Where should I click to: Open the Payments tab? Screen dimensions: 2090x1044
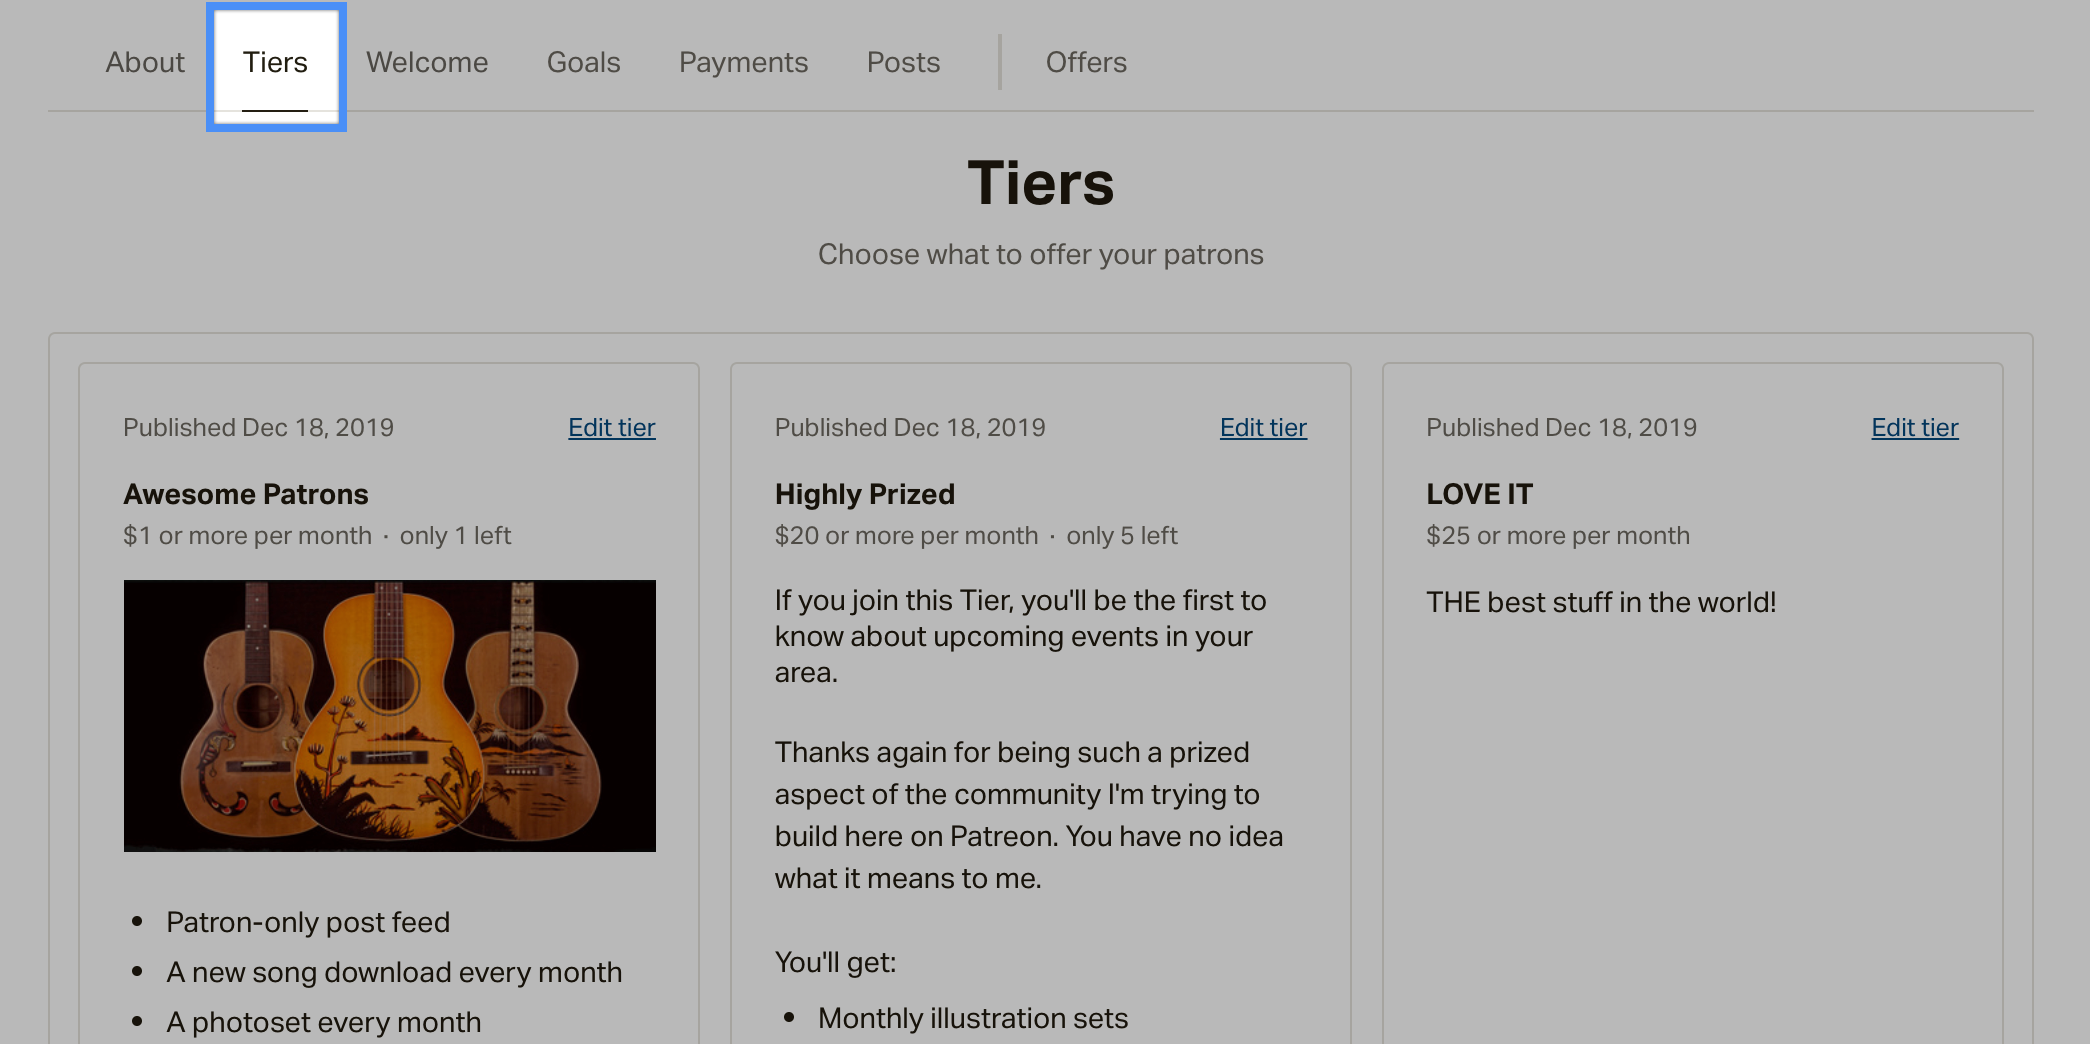point(743,62)
